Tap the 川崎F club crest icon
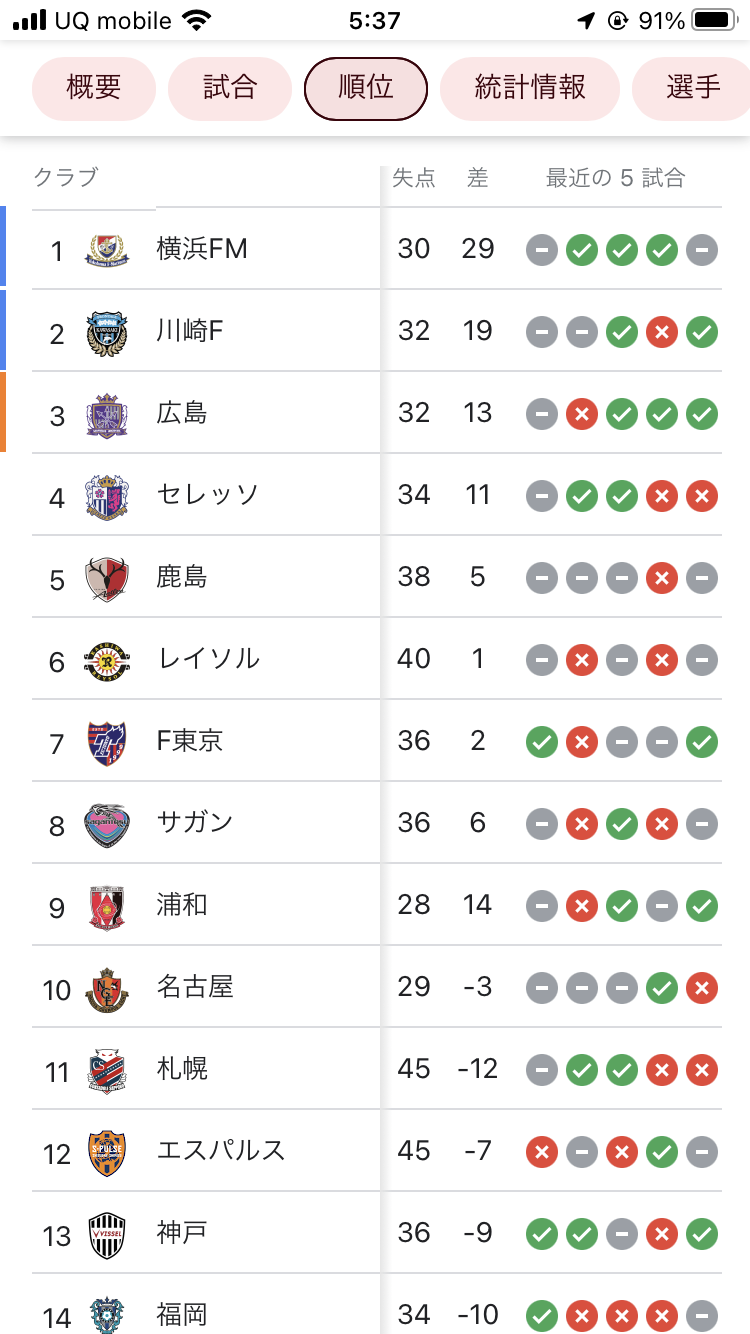The image size is (750, 1334). 106,332
